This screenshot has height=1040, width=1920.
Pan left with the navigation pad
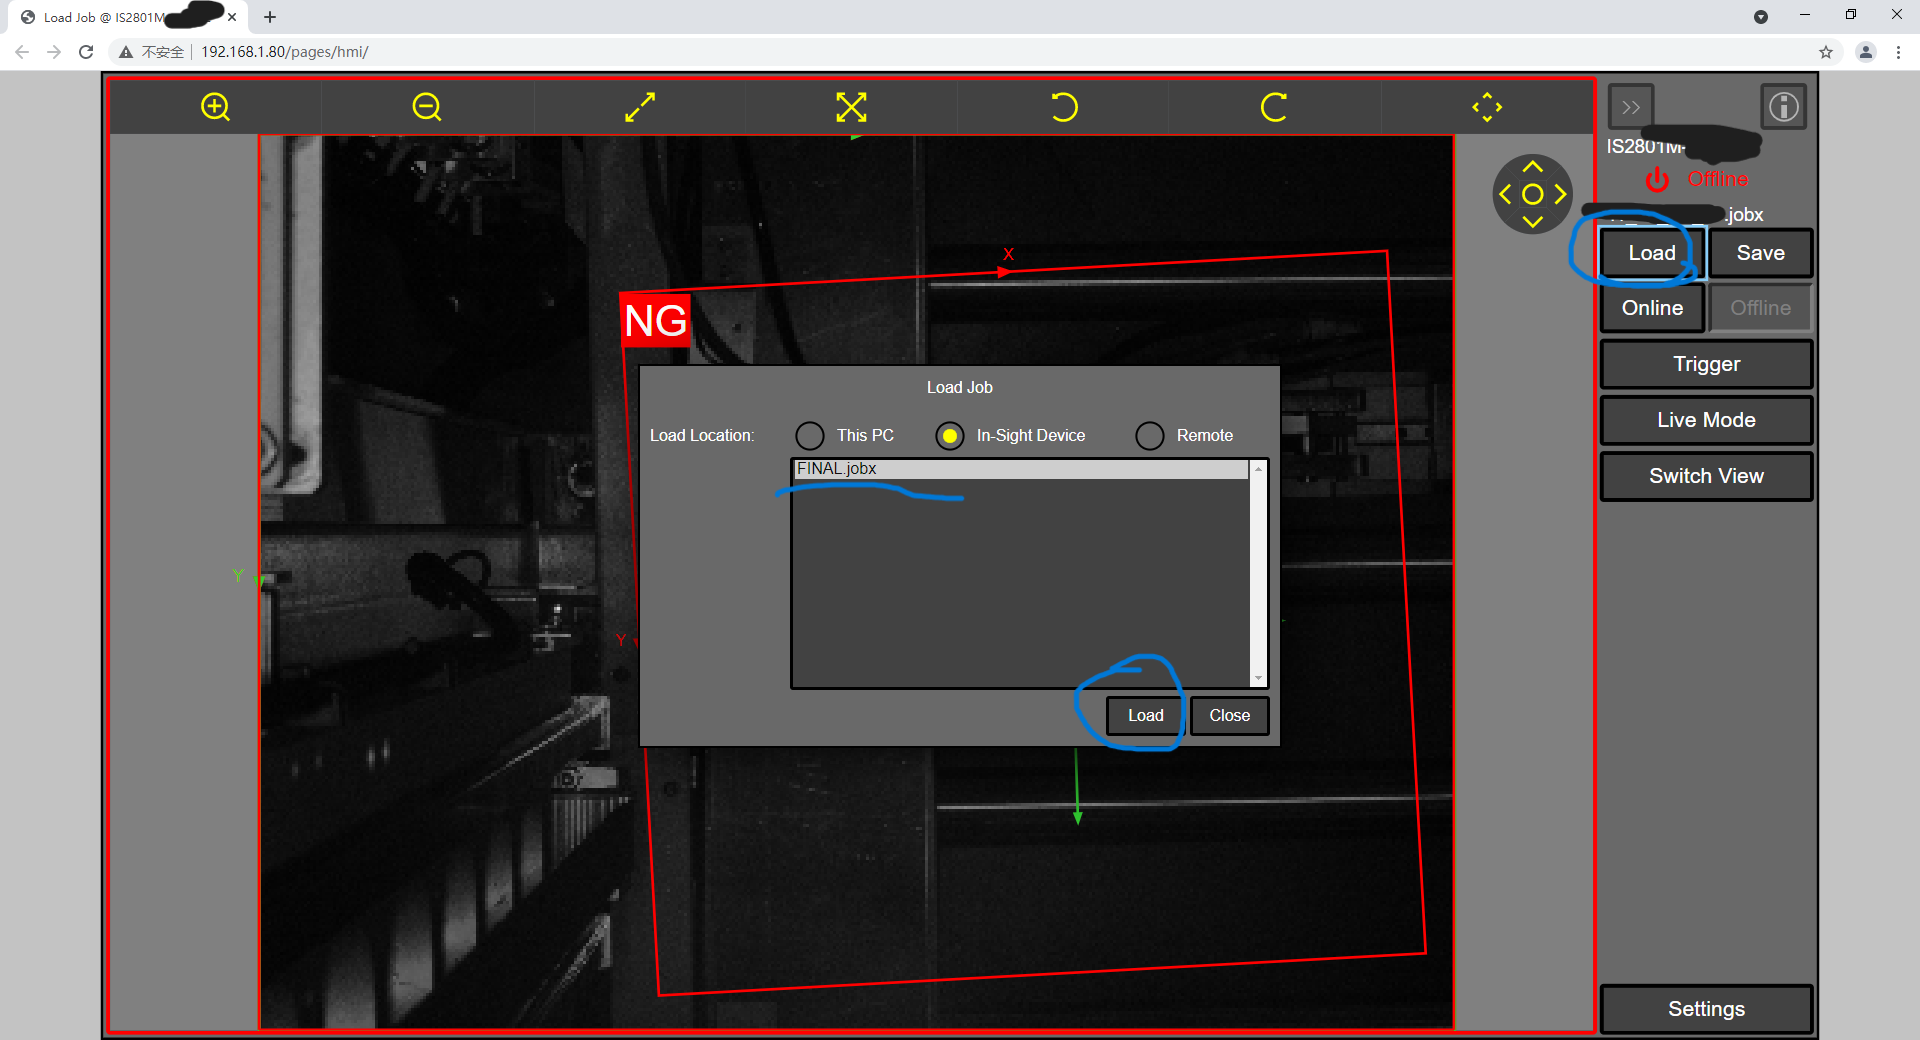click(1505, 194)
